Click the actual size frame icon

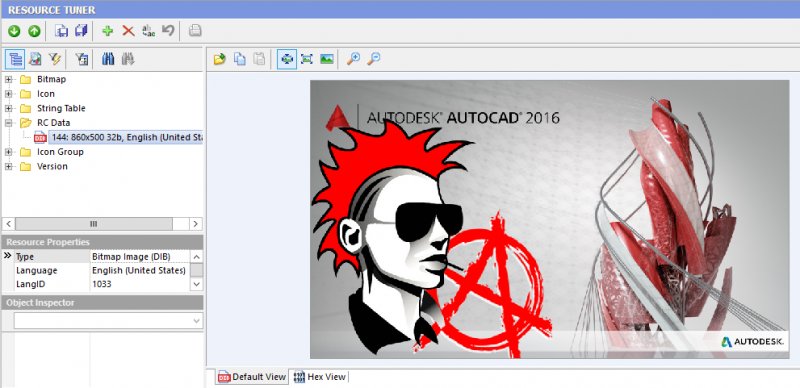[x=307, y=59]
